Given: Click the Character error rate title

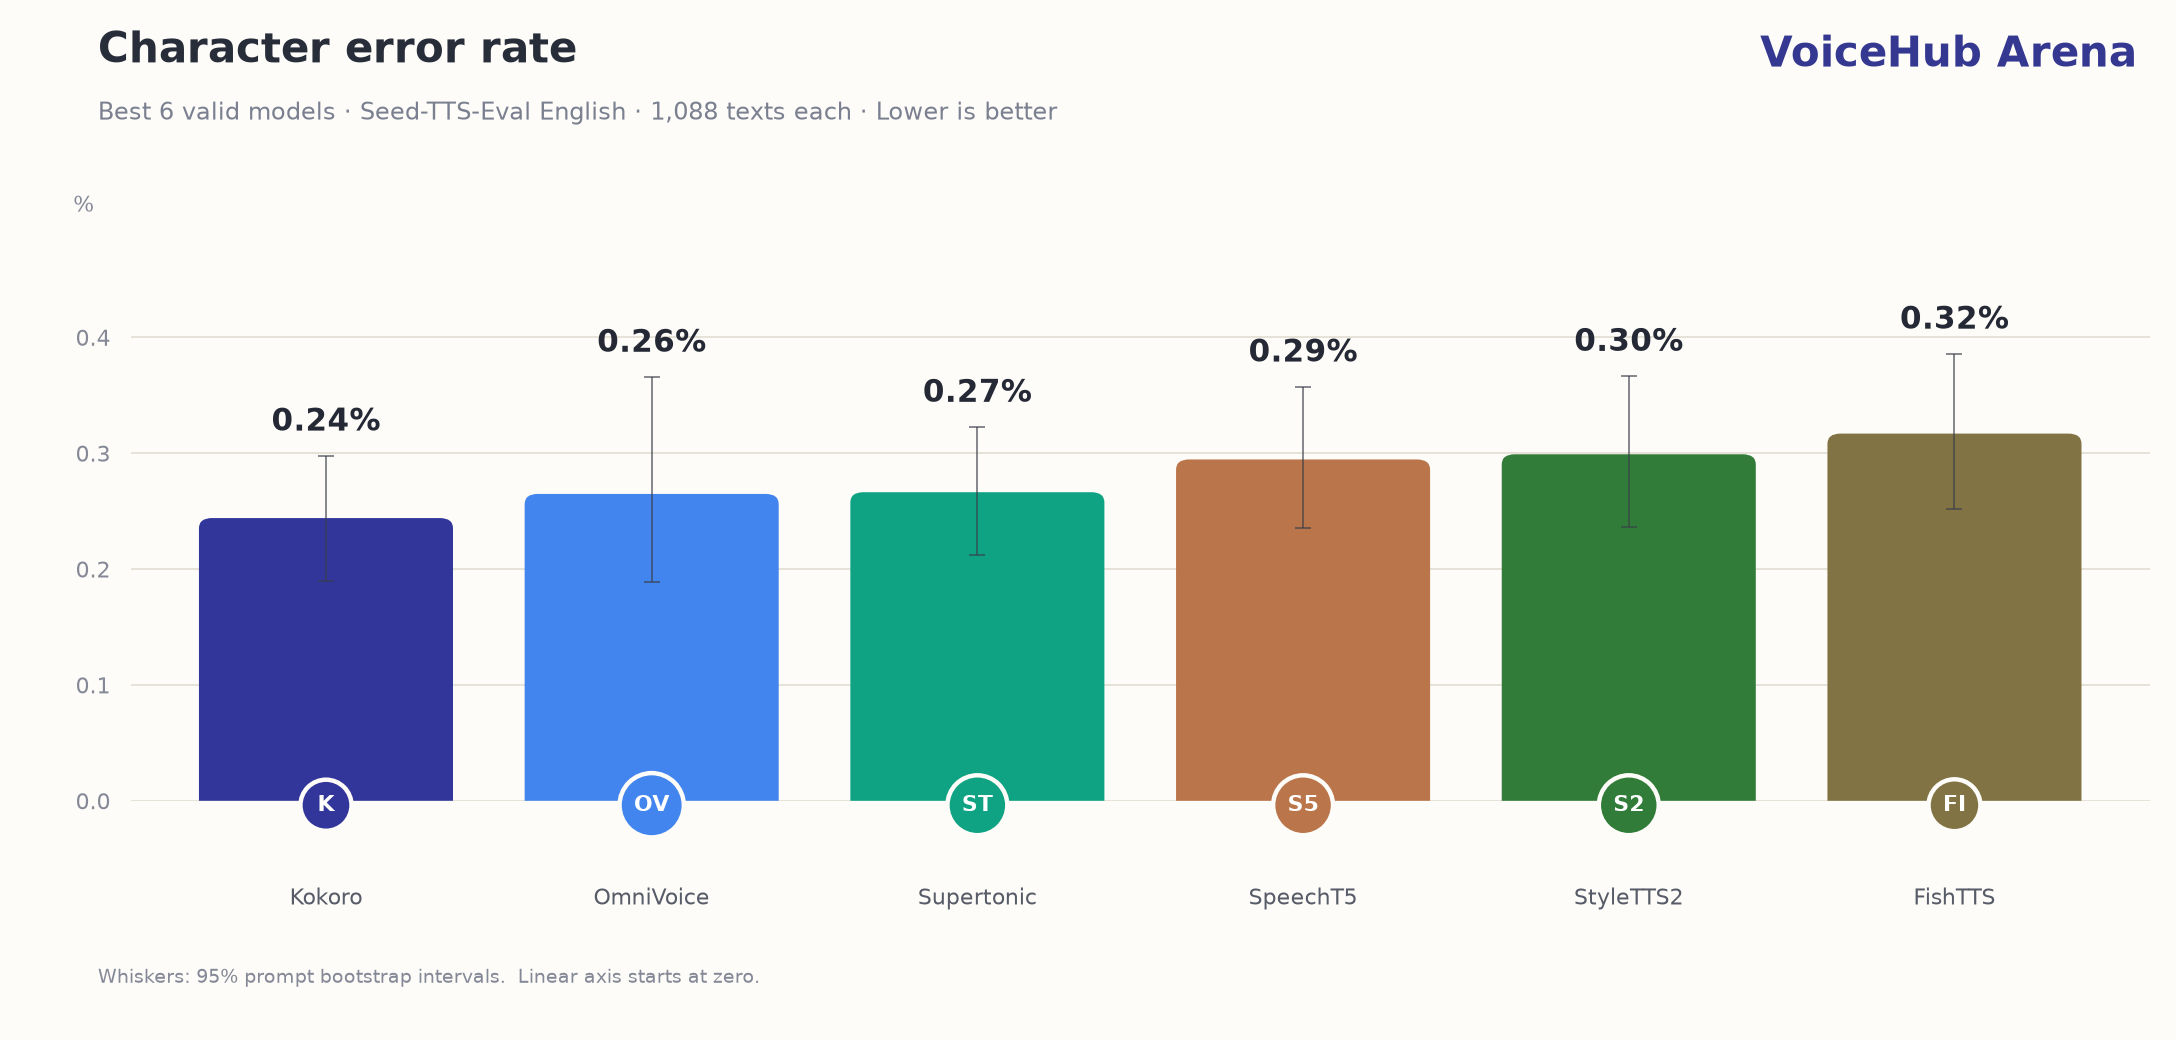Looking at the screenshot, I should 337,49.
